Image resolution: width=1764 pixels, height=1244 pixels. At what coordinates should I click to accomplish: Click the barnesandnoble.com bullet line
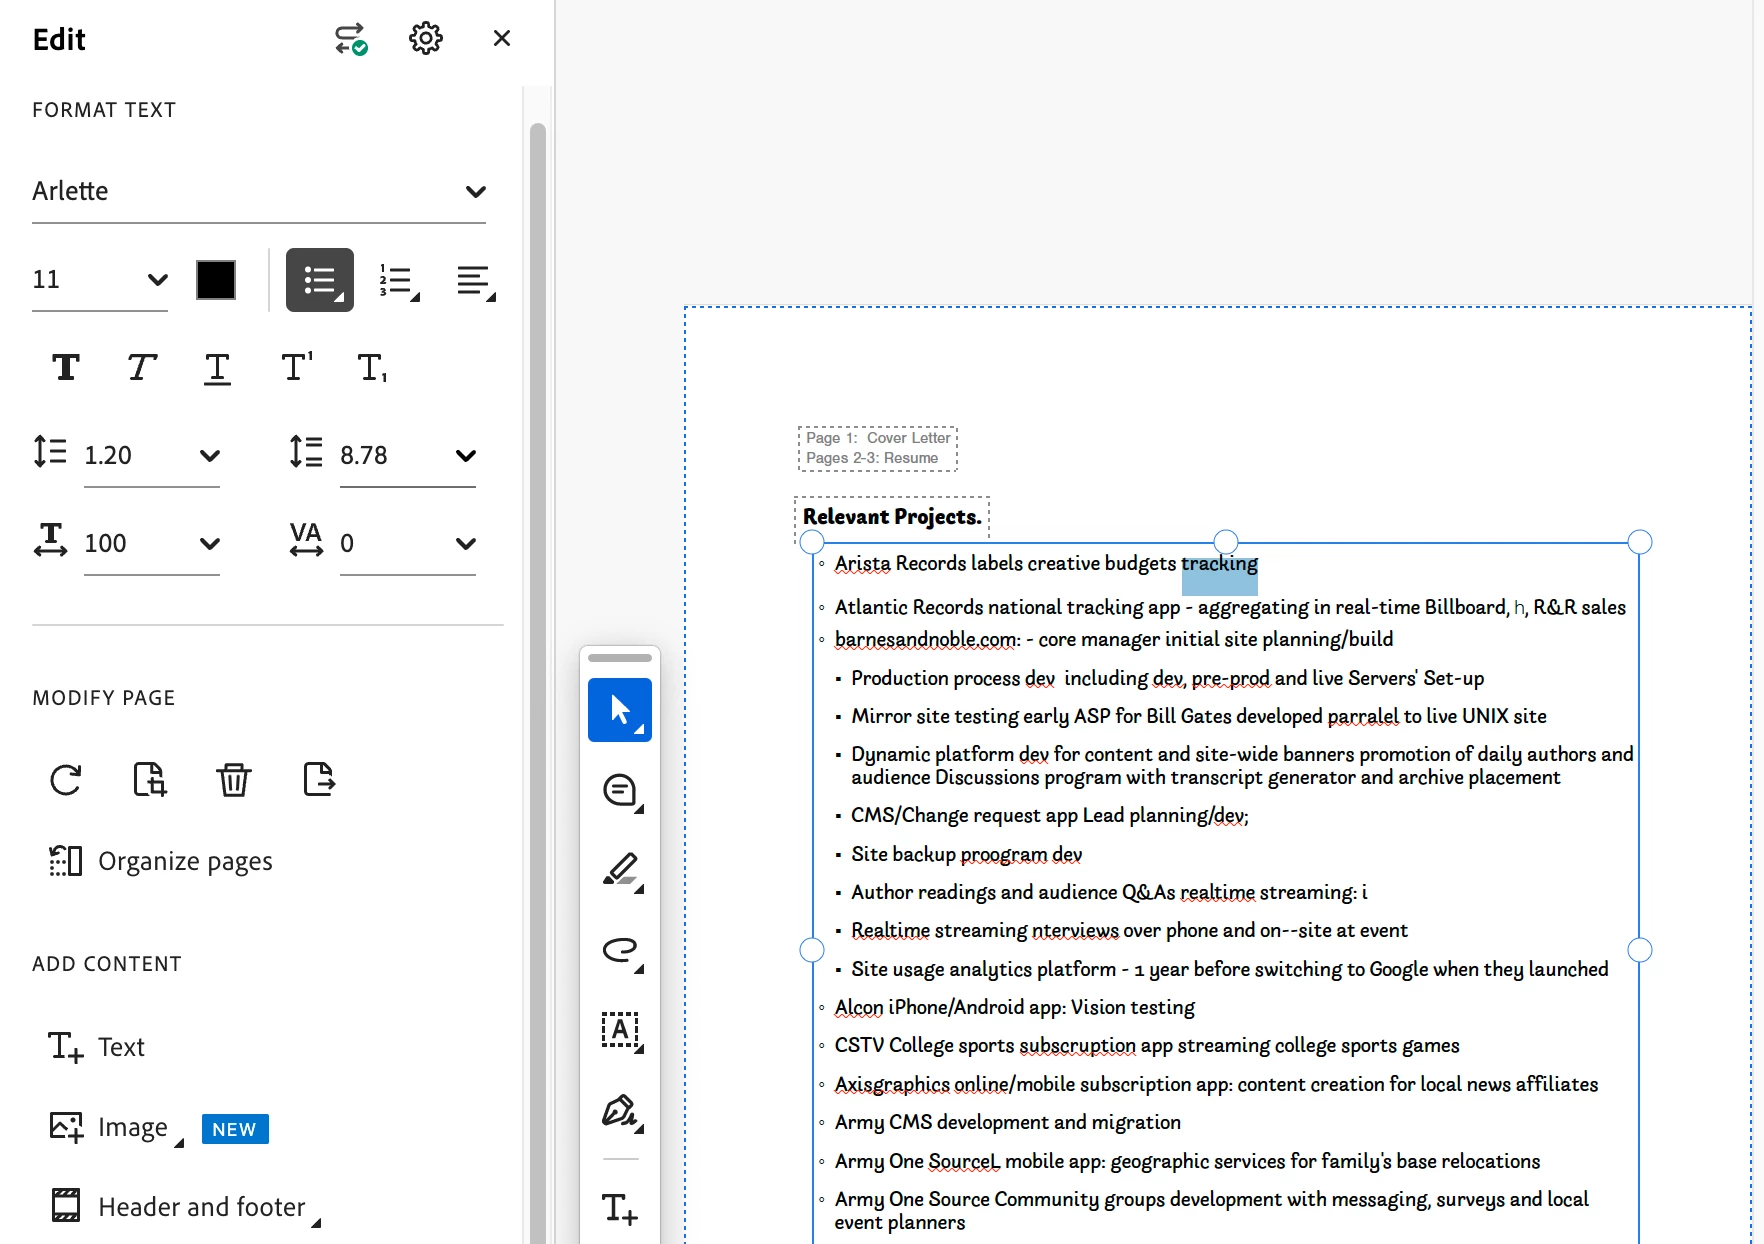pyautogui.click(x=1114, y=640)
